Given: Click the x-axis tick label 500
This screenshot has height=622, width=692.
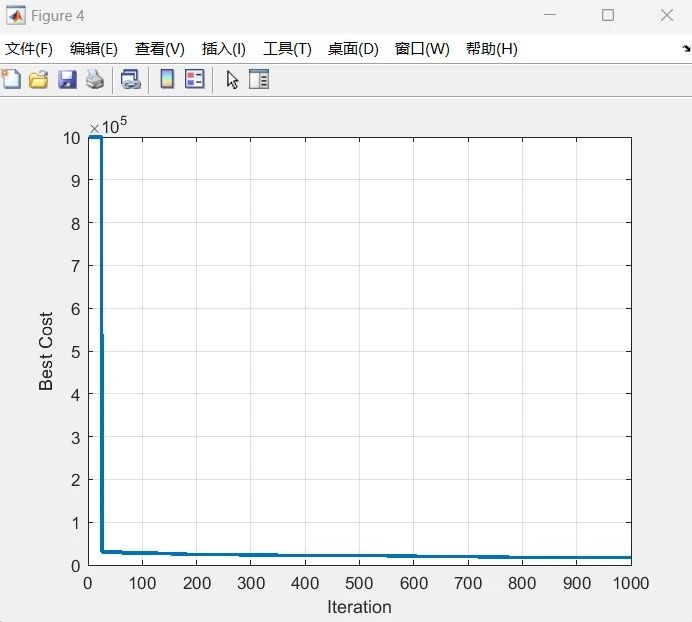Looking at the screenshot, I should [359, 584].
